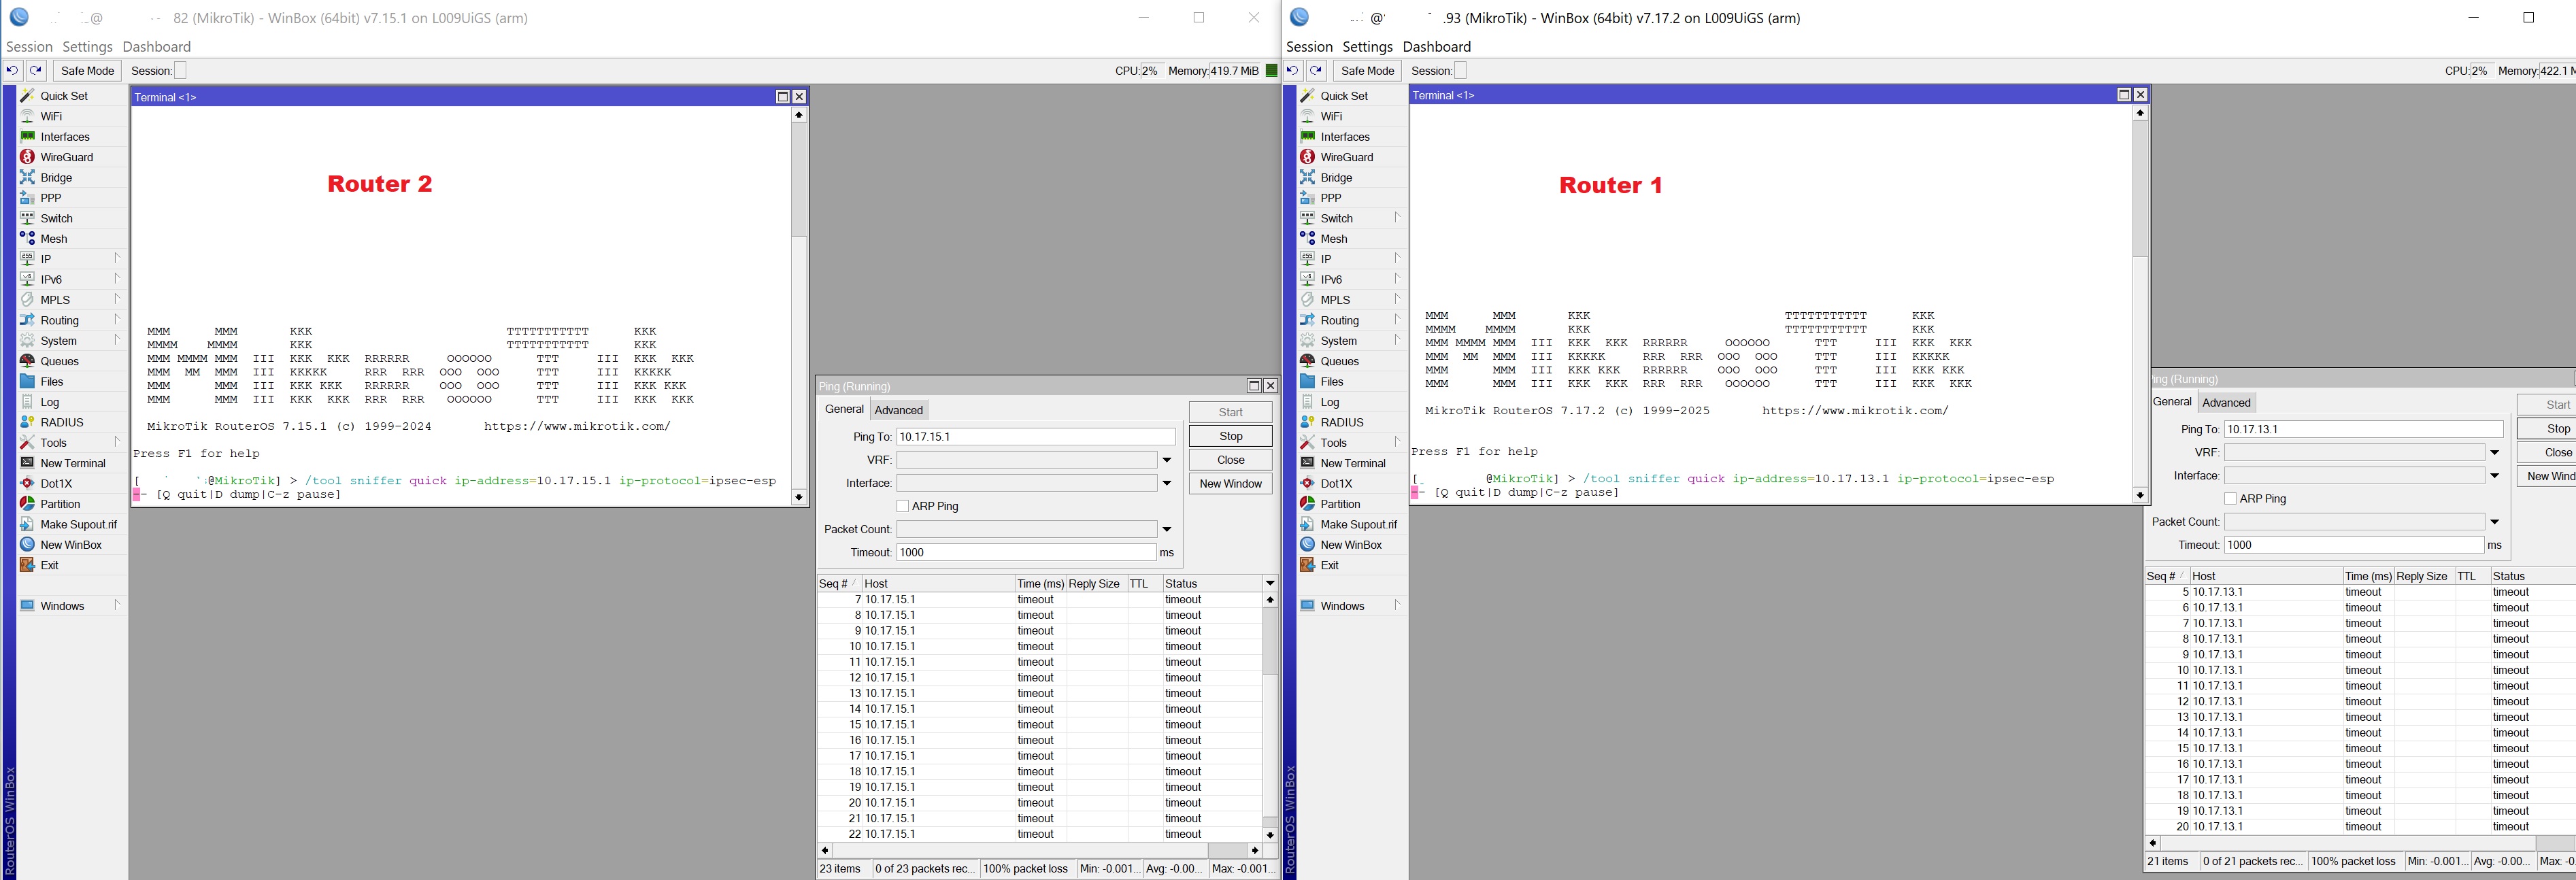Open the VRF dropdown in Router 2 ping dialog
Image resolution: width=2576 pixels, height=880 pixels.
(1166, 459)
